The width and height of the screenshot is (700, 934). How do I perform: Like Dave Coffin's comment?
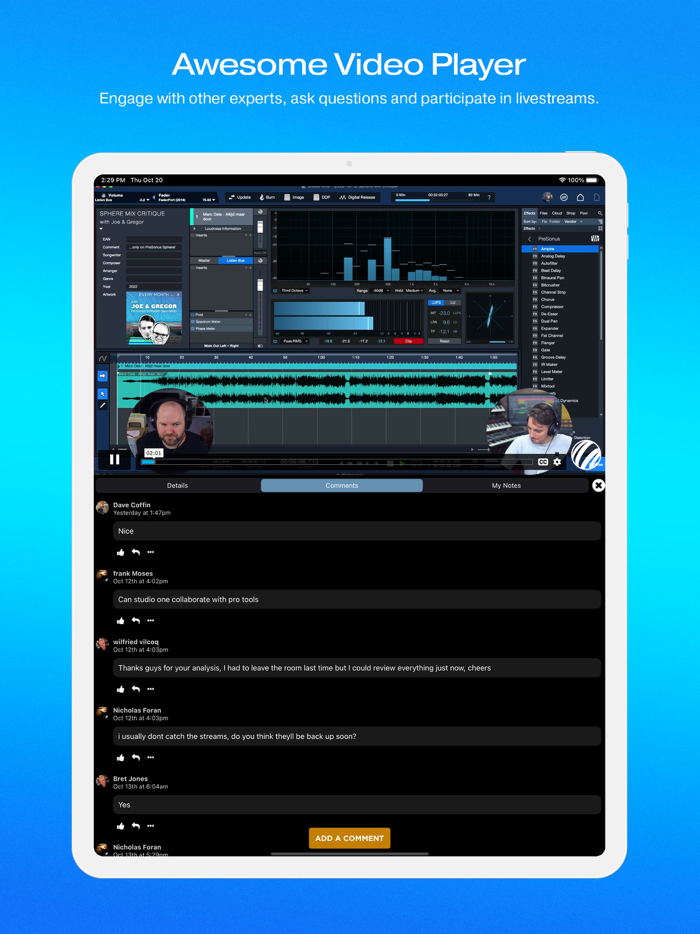(120, 552)
